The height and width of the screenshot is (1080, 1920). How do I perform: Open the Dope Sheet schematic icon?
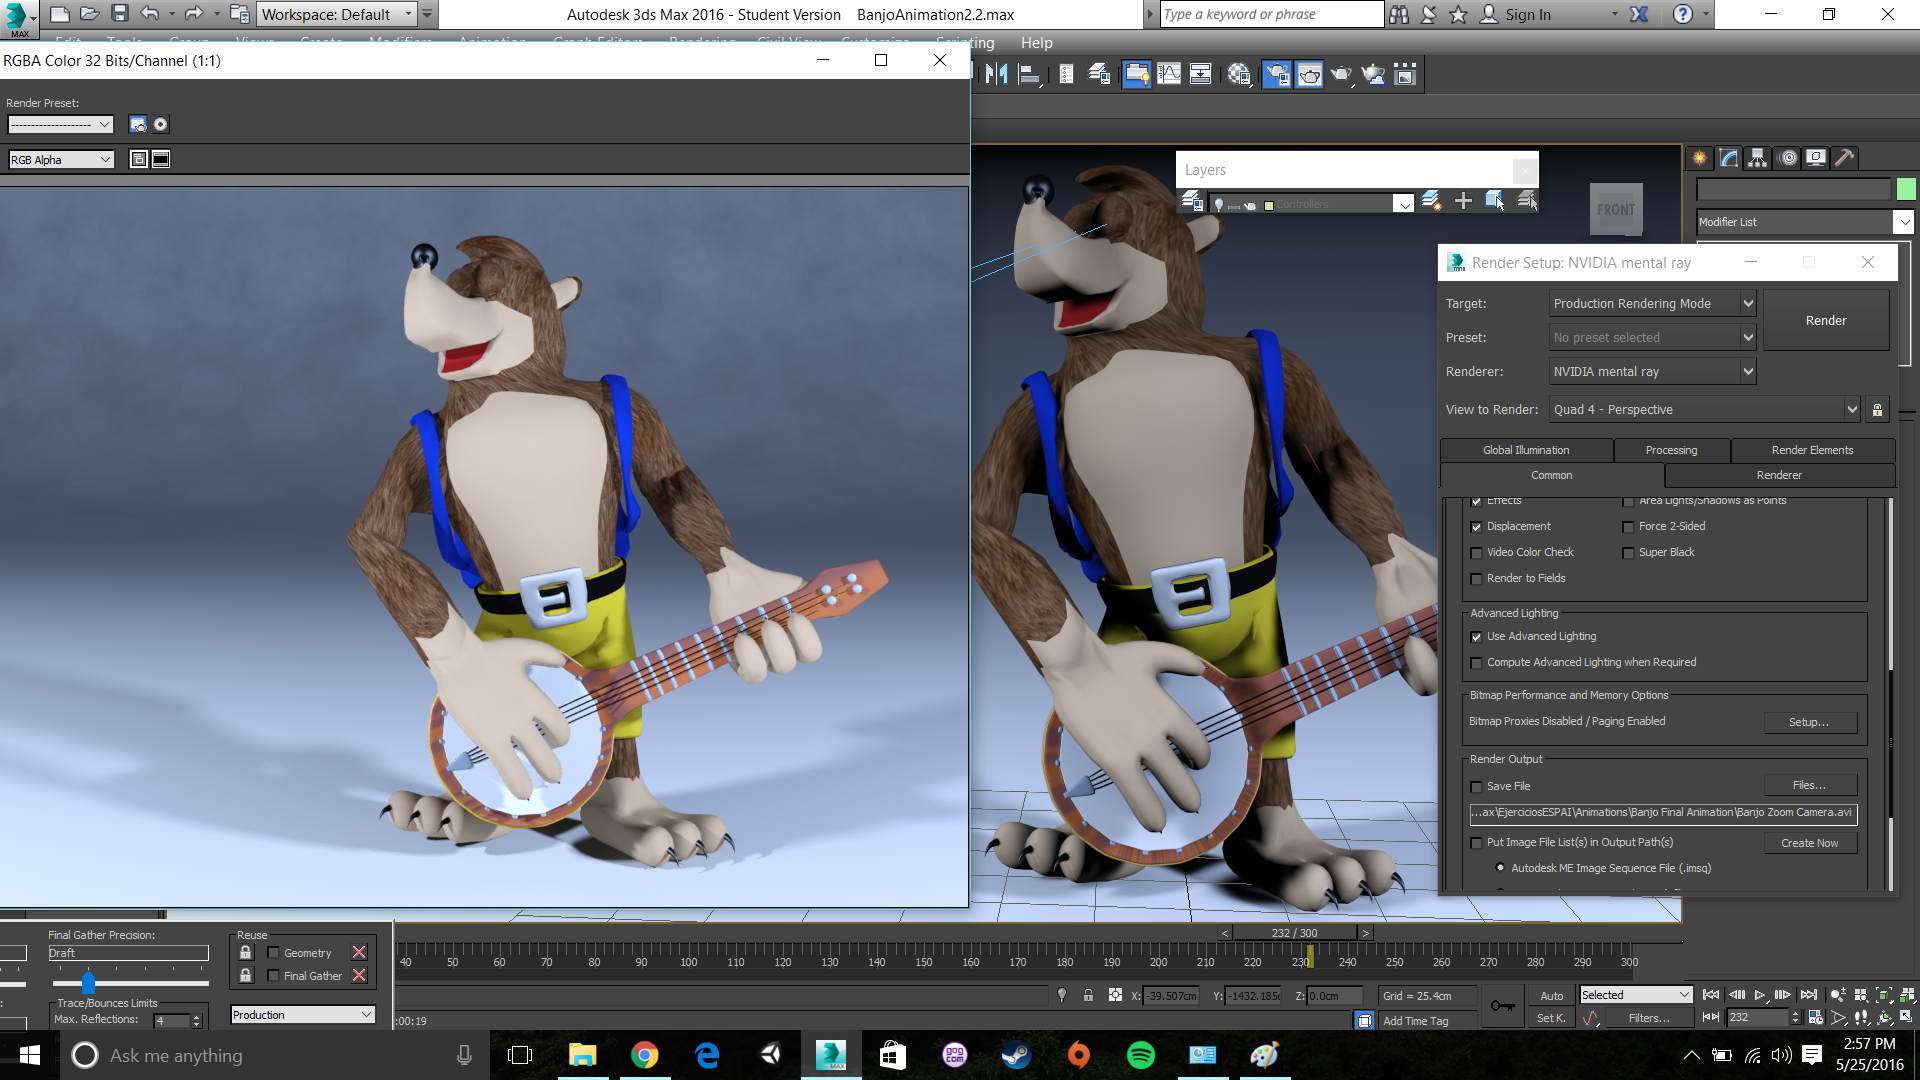click(1201, 74)
